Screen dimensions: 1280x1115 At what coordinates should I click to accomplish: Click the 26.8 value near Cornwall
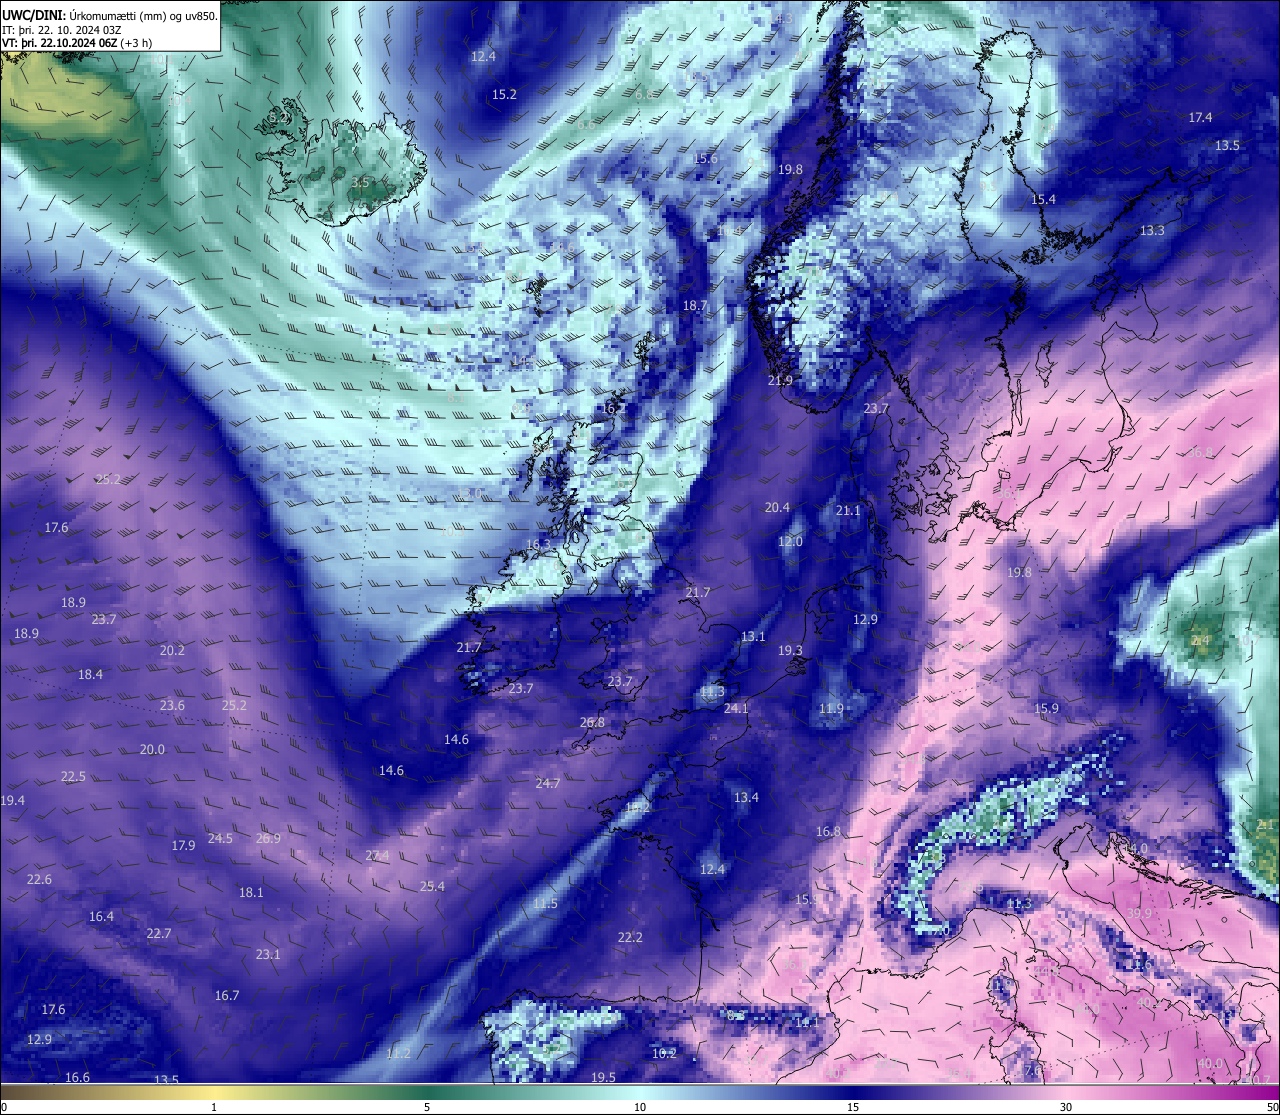592,723
